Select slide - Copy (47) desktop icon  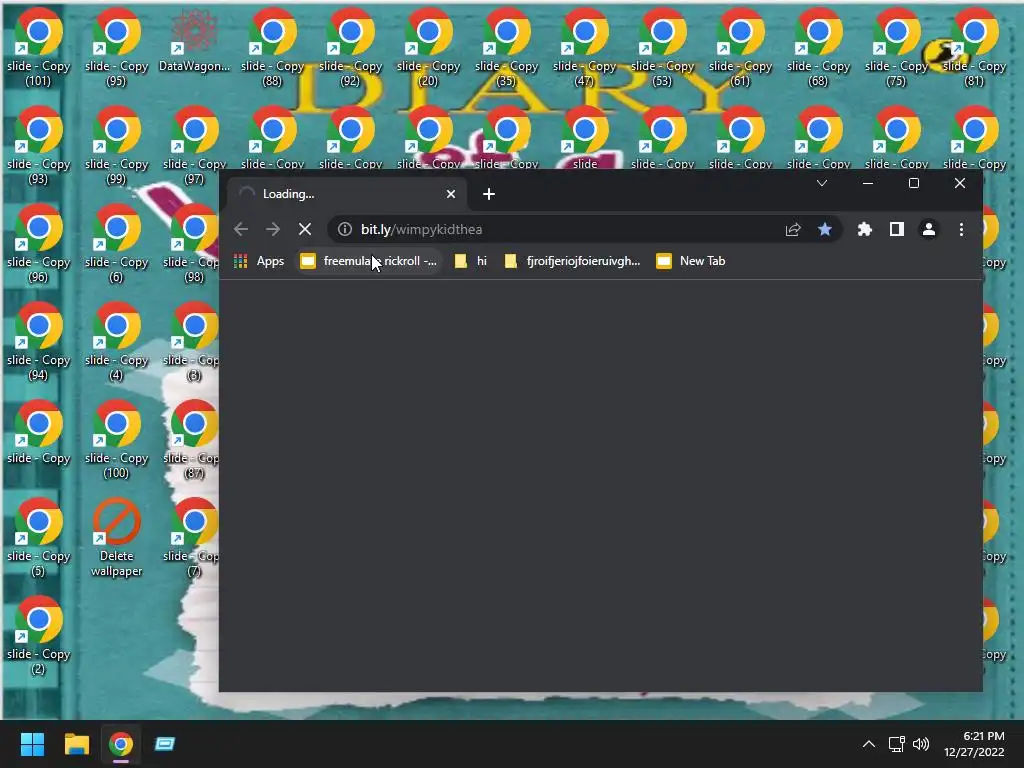tap(584, 48)
